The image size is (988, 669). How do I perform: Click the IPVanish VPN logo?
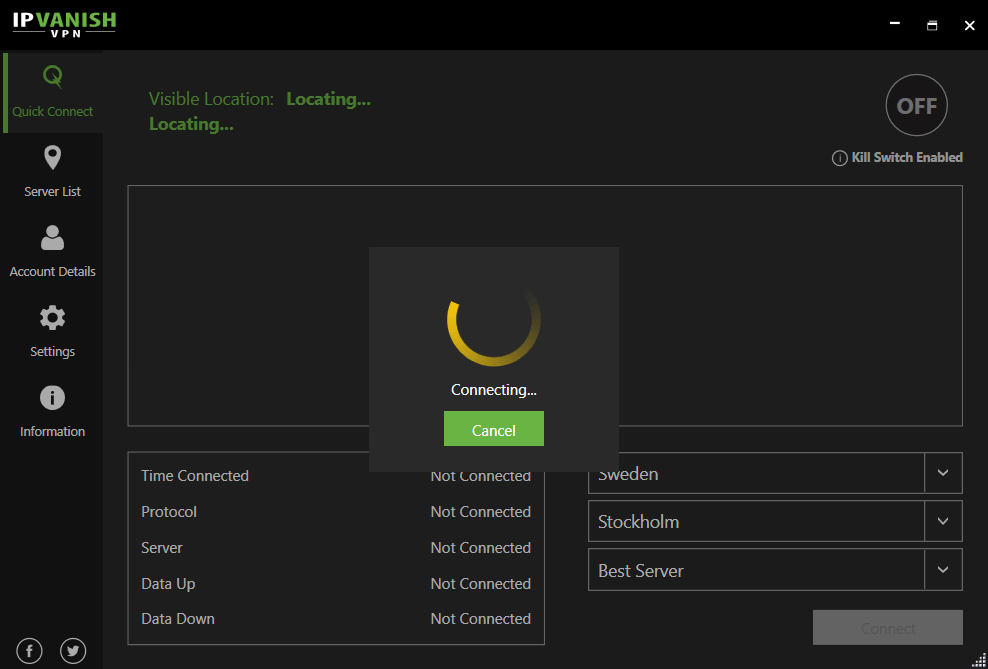tap(64, 25)
